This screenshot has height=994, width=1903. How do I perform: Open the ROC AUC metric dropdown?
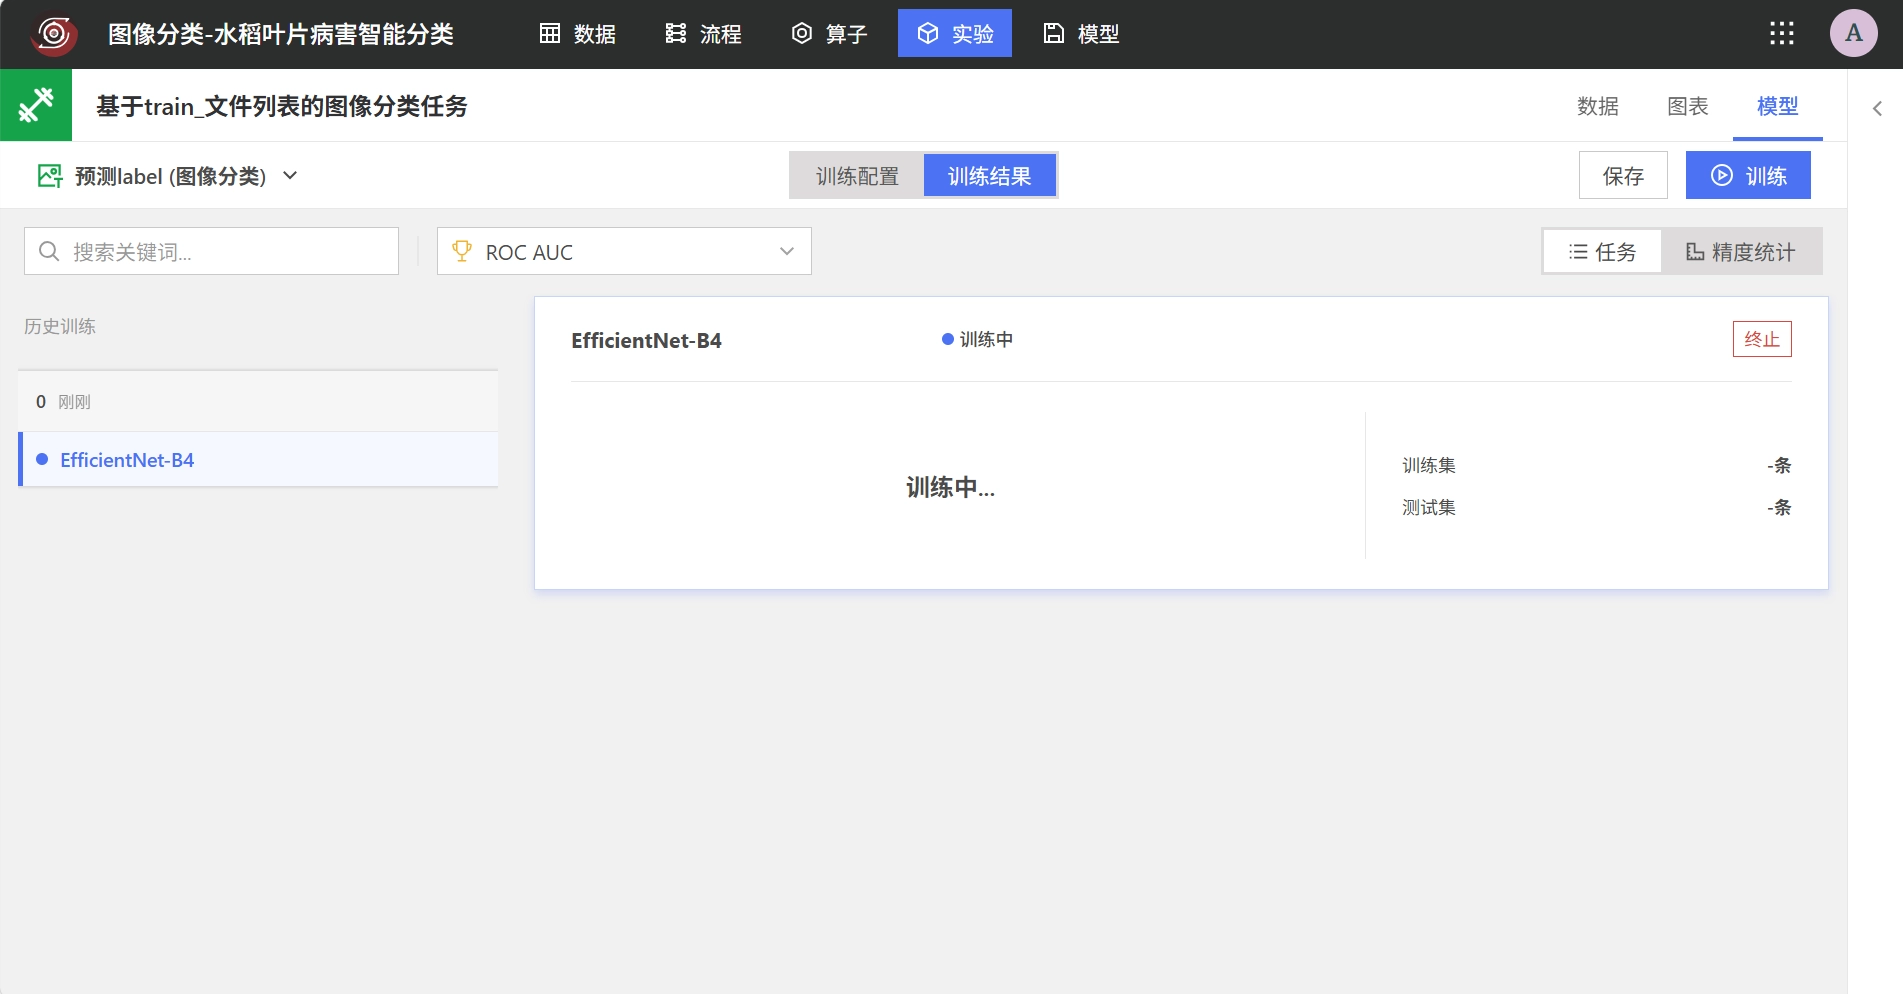[x=624, y=251]
